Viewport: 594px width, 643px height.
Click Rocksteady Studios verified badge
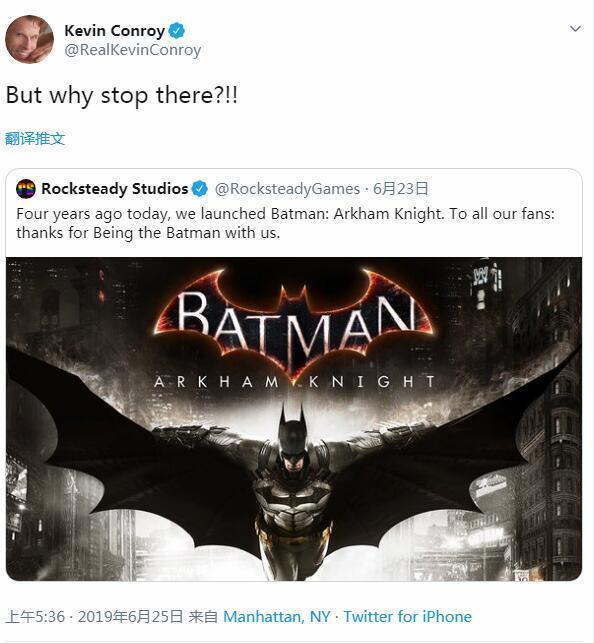(200, 189)
